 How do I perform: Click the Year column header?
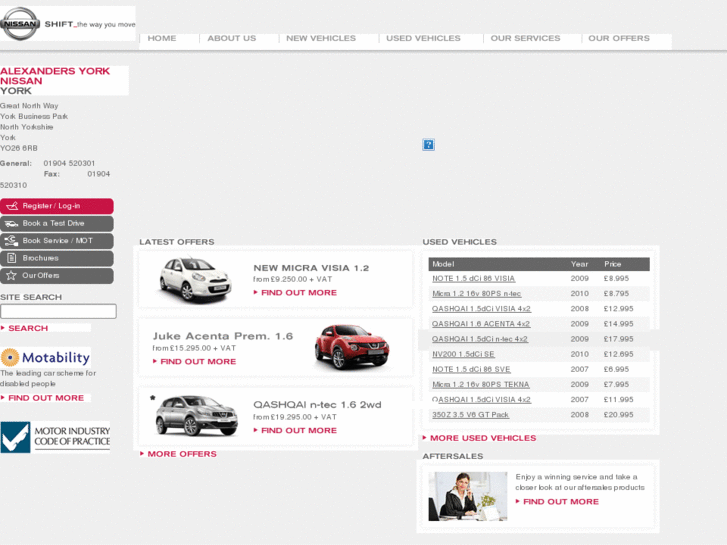tap(580, 264)
